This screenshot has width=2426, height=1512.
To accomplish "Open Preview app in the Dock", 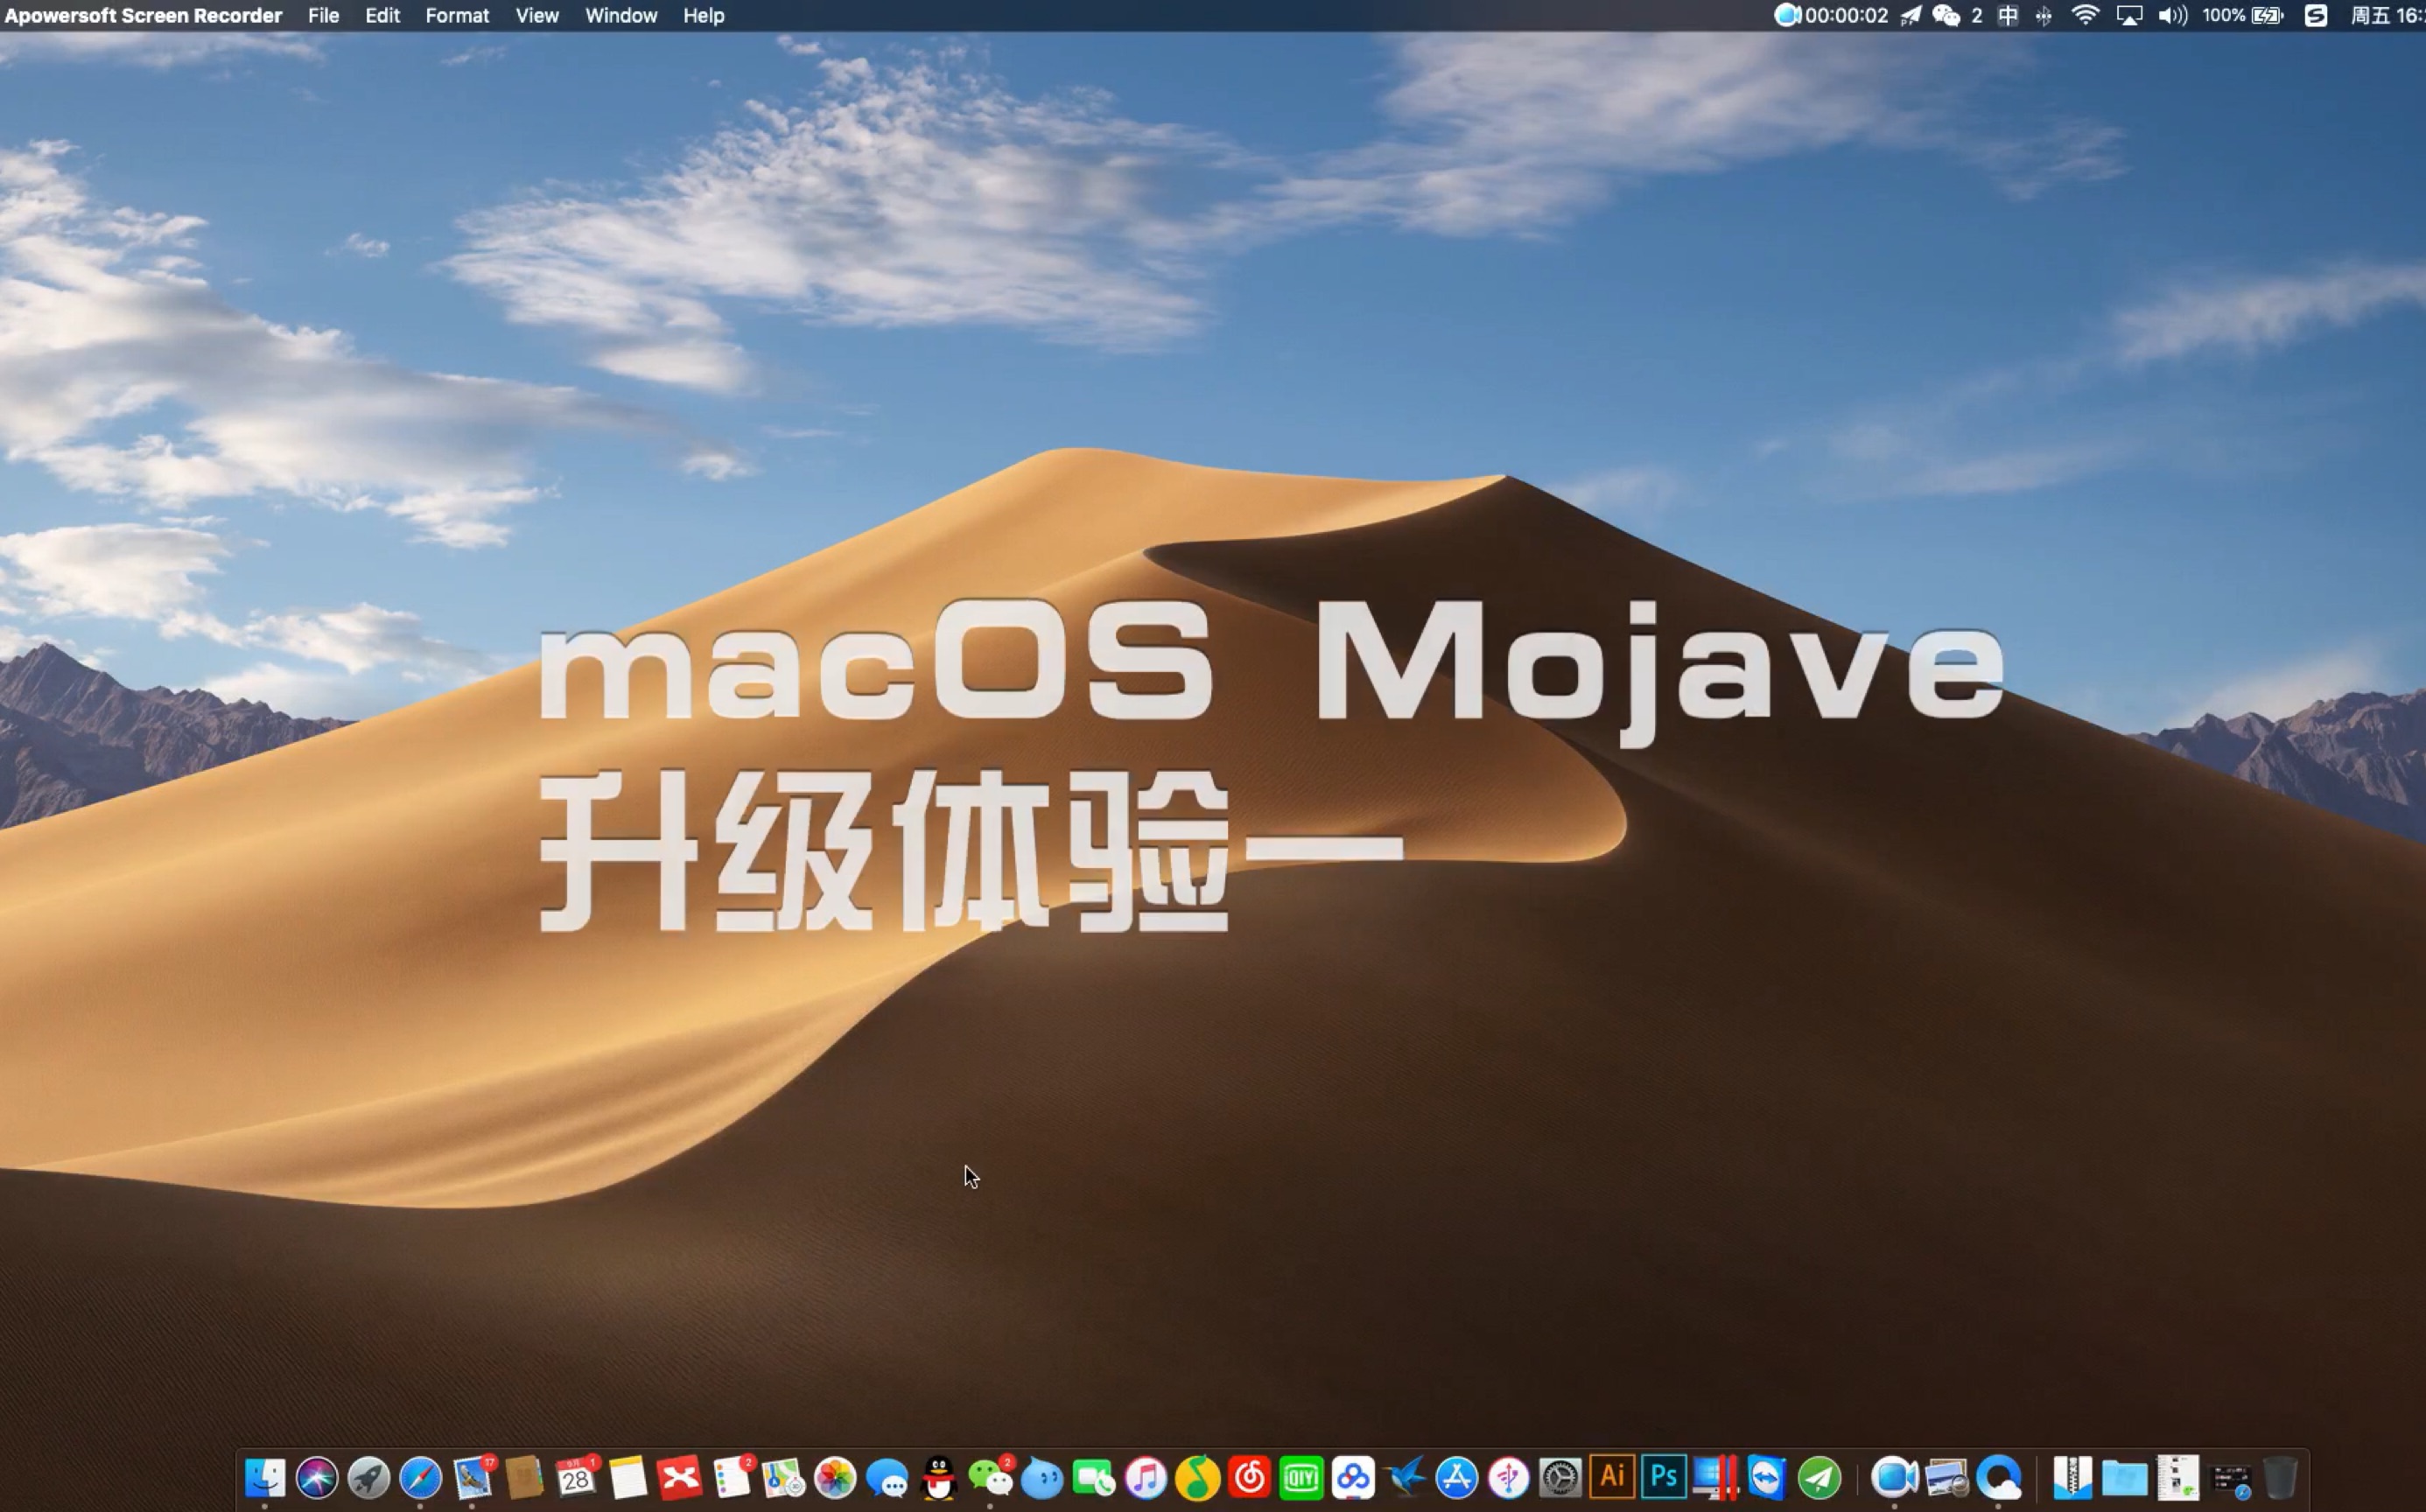I will point(1946,1477).
